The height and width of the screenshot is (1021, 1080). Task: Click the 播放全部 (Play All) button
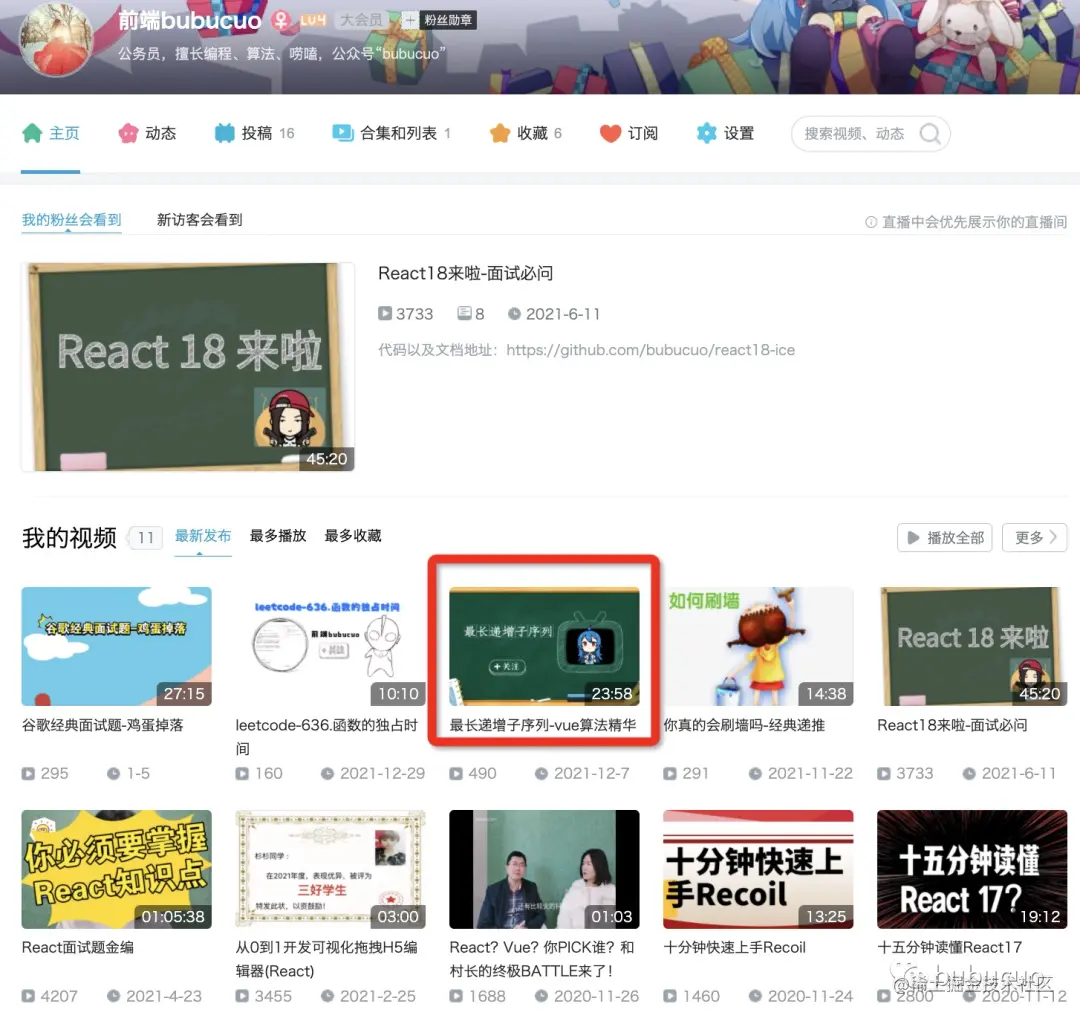944,537
